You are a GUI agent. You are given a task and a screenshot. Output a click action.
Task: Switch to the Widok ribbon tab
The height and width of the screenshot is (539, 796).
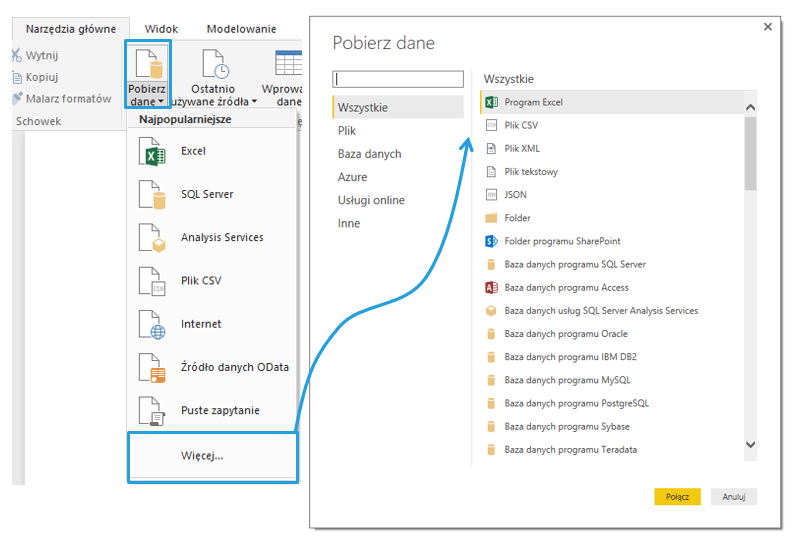161,29
